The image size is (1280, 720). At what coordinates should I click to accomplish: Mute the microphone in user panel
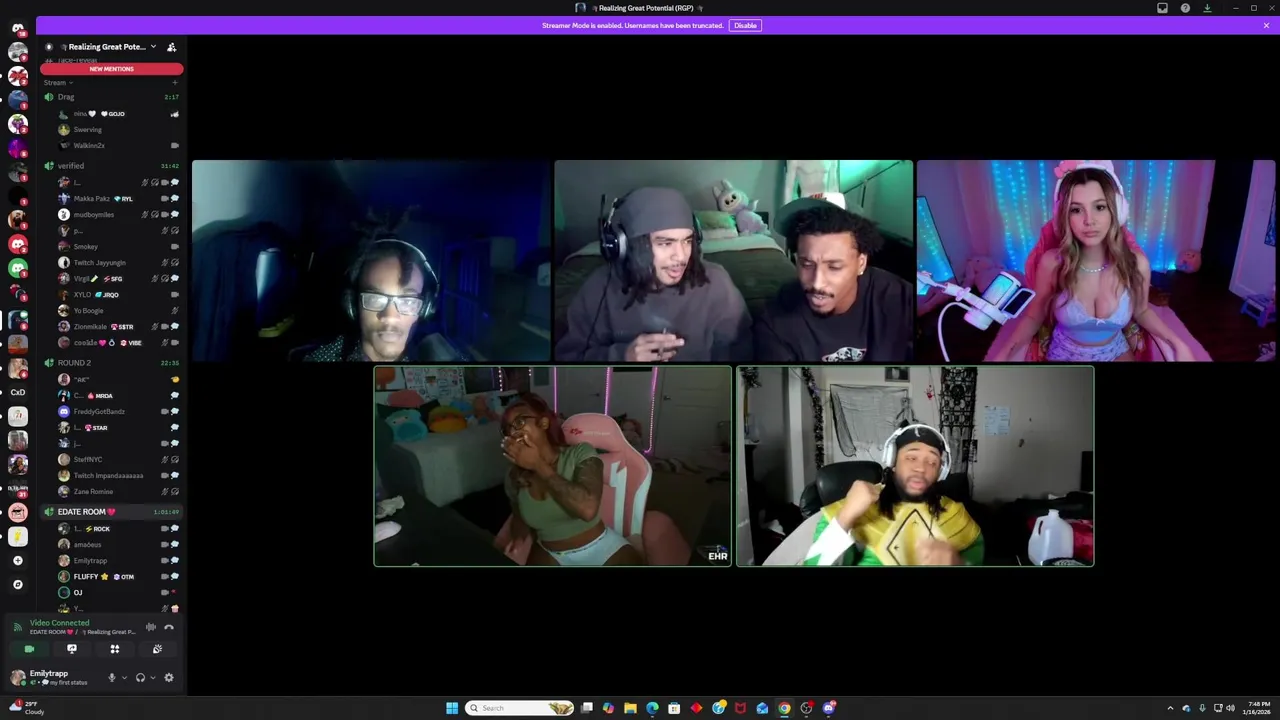click(x=112, y=678)
